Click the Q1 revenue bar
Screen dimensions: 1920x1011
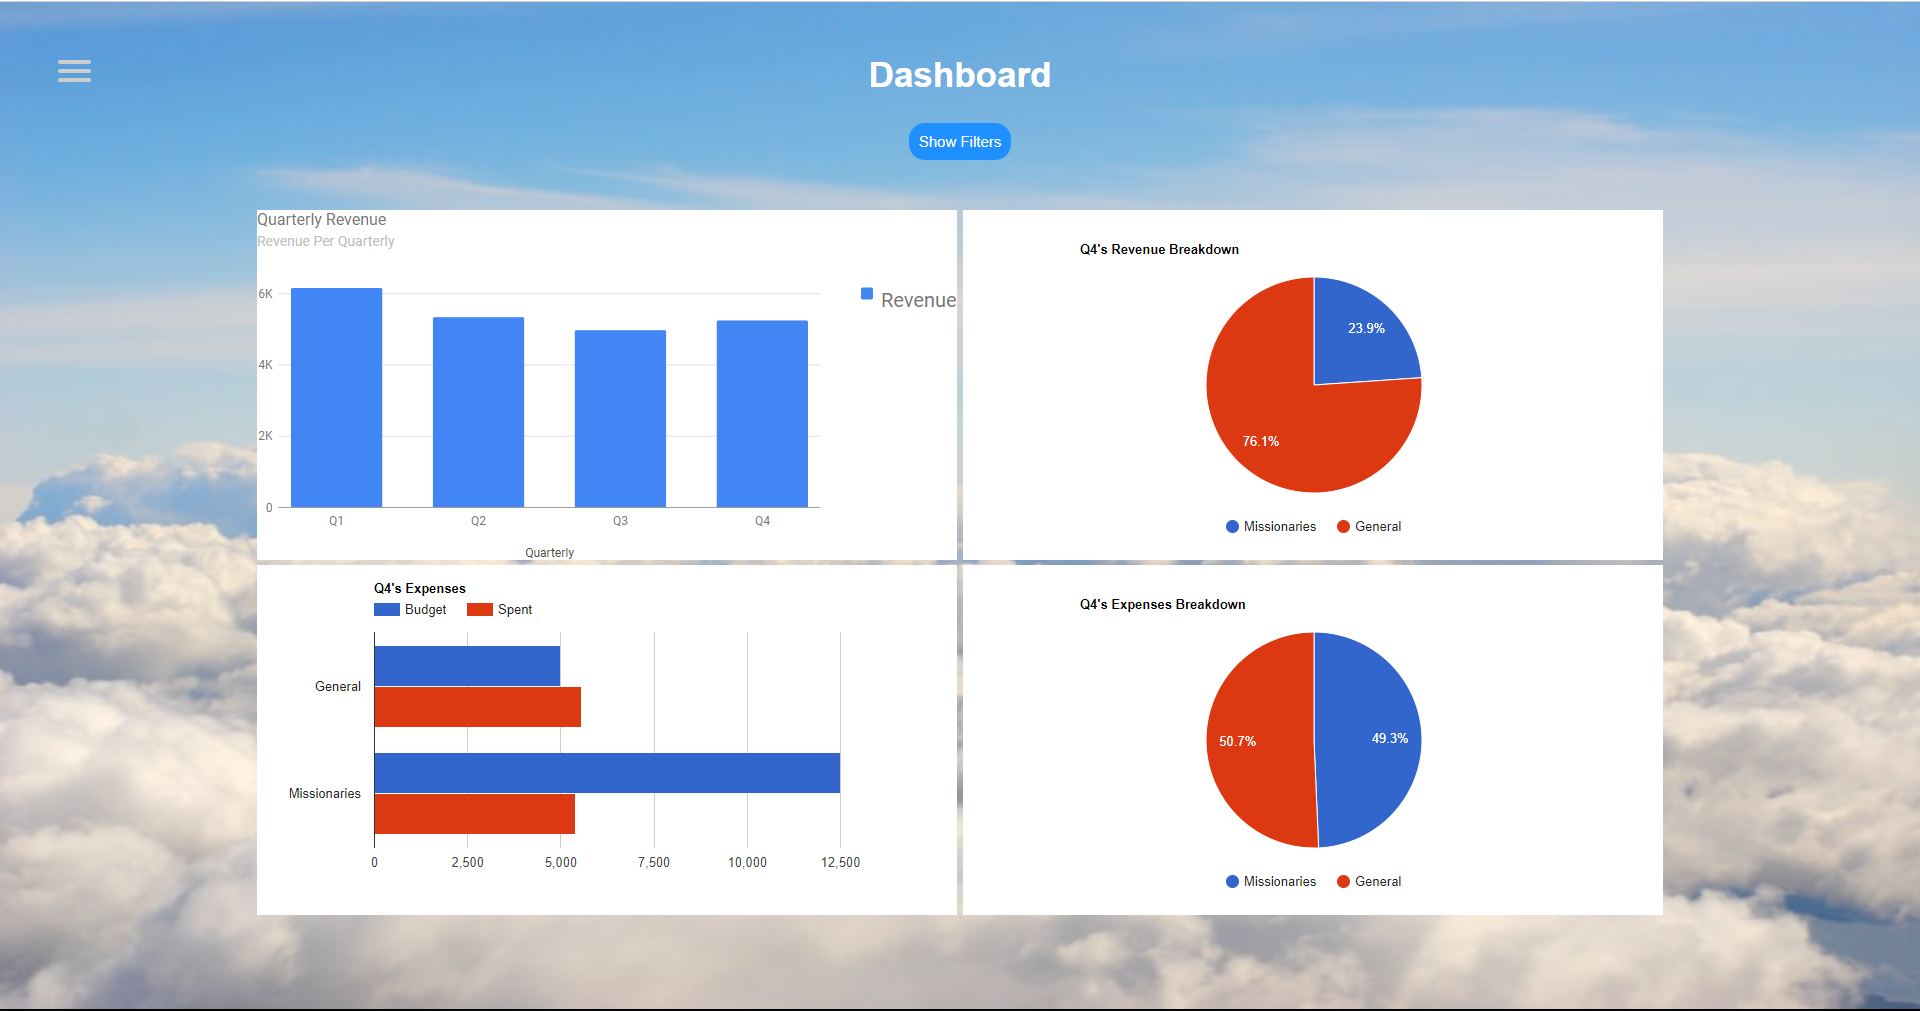coord(336,398)
